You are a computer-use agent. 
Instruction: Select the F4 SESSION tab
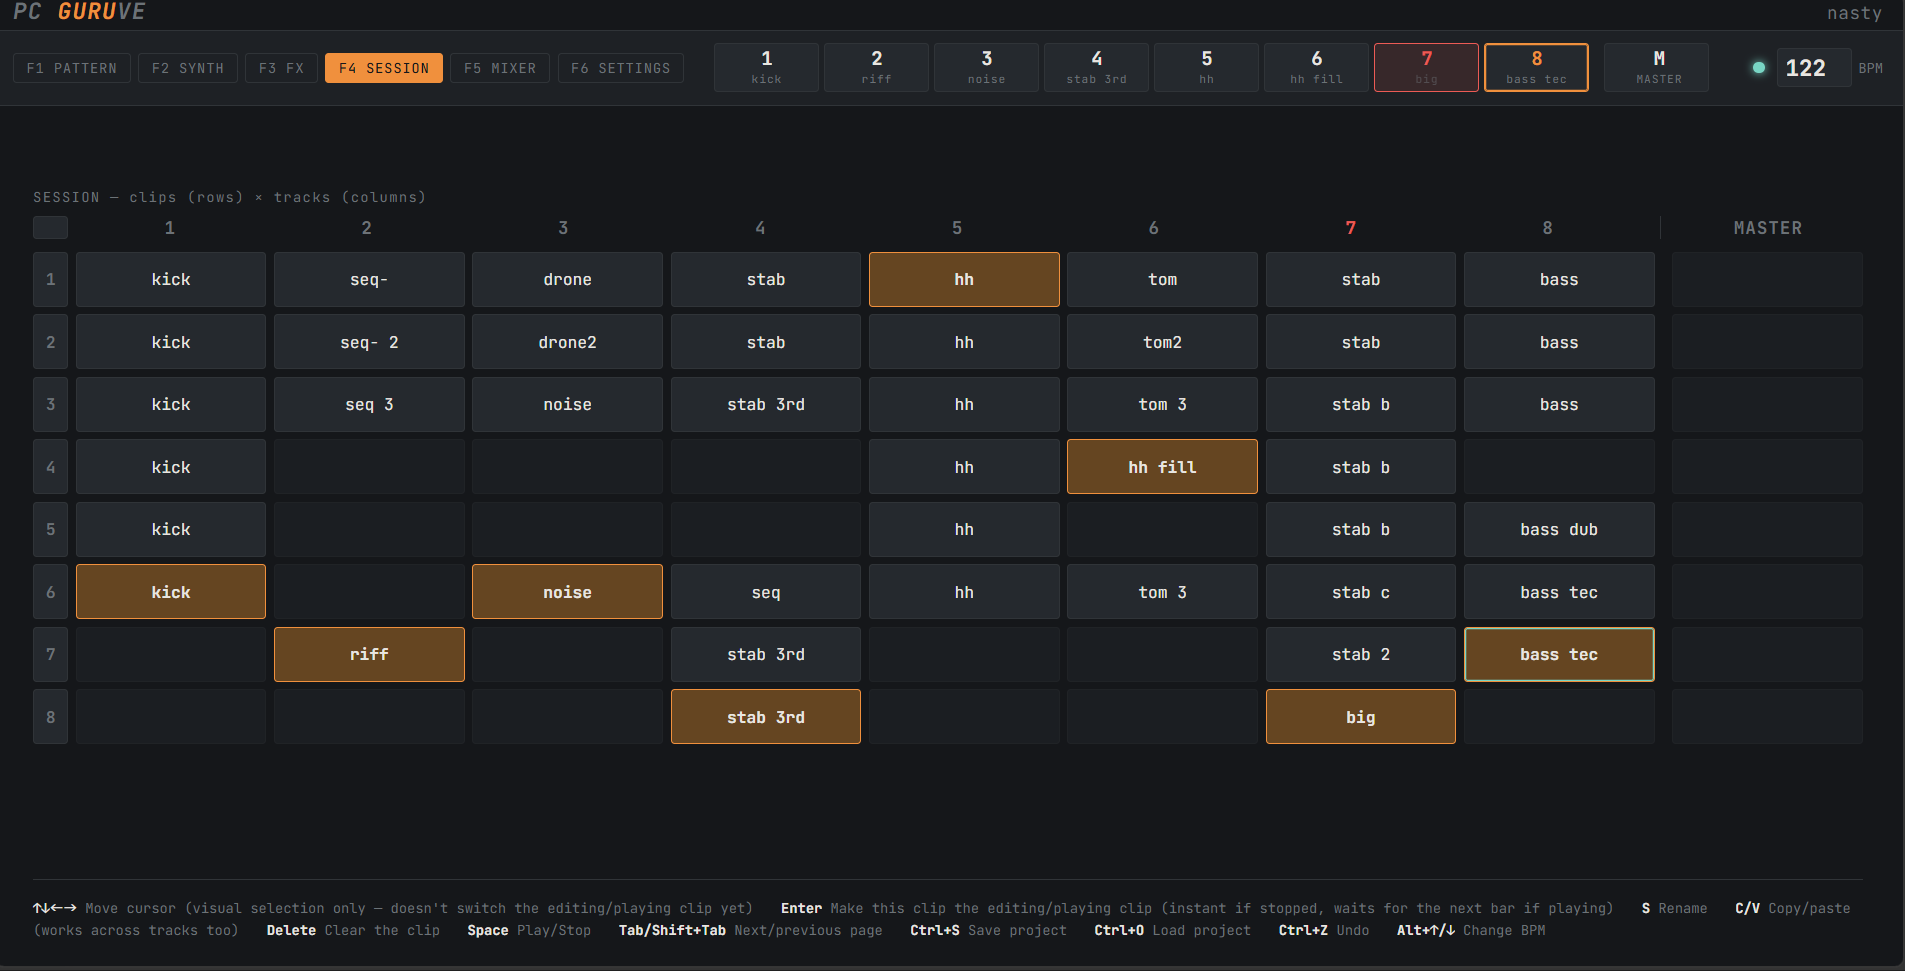point(384,68)
